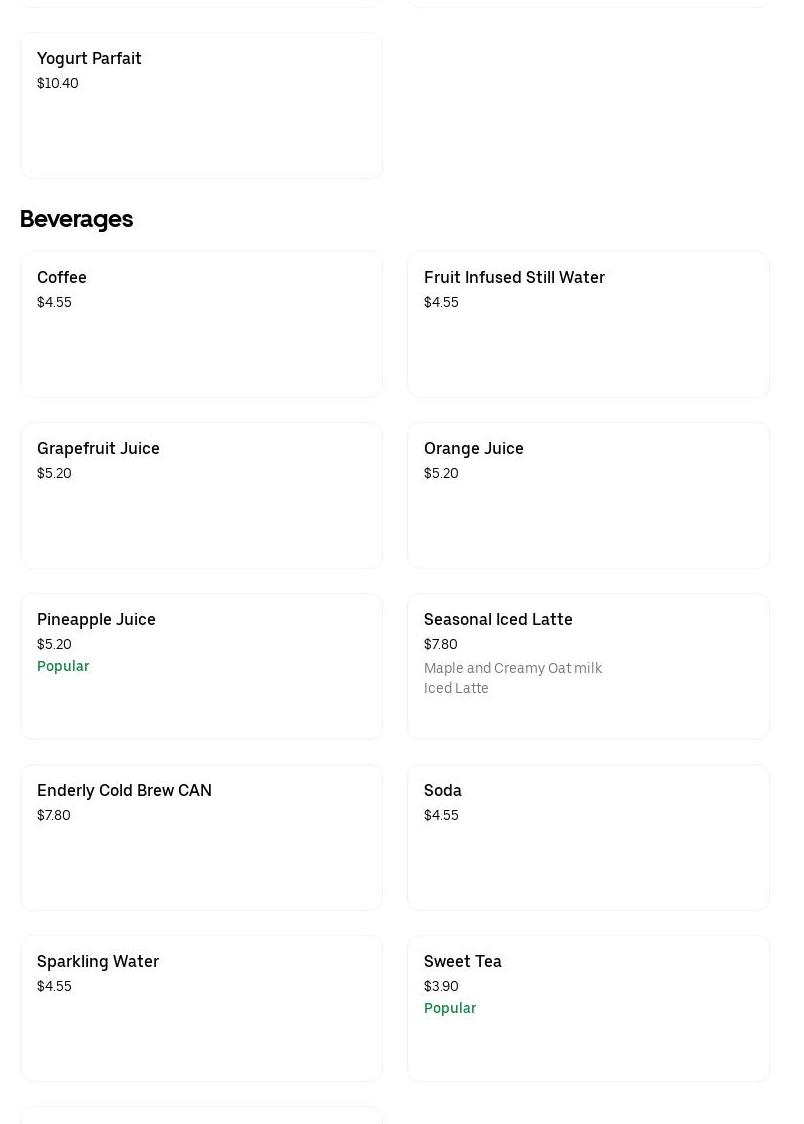Click the $3.90 price of Sweet Tea
The image size is (804, 1124).
click(441, 986)
